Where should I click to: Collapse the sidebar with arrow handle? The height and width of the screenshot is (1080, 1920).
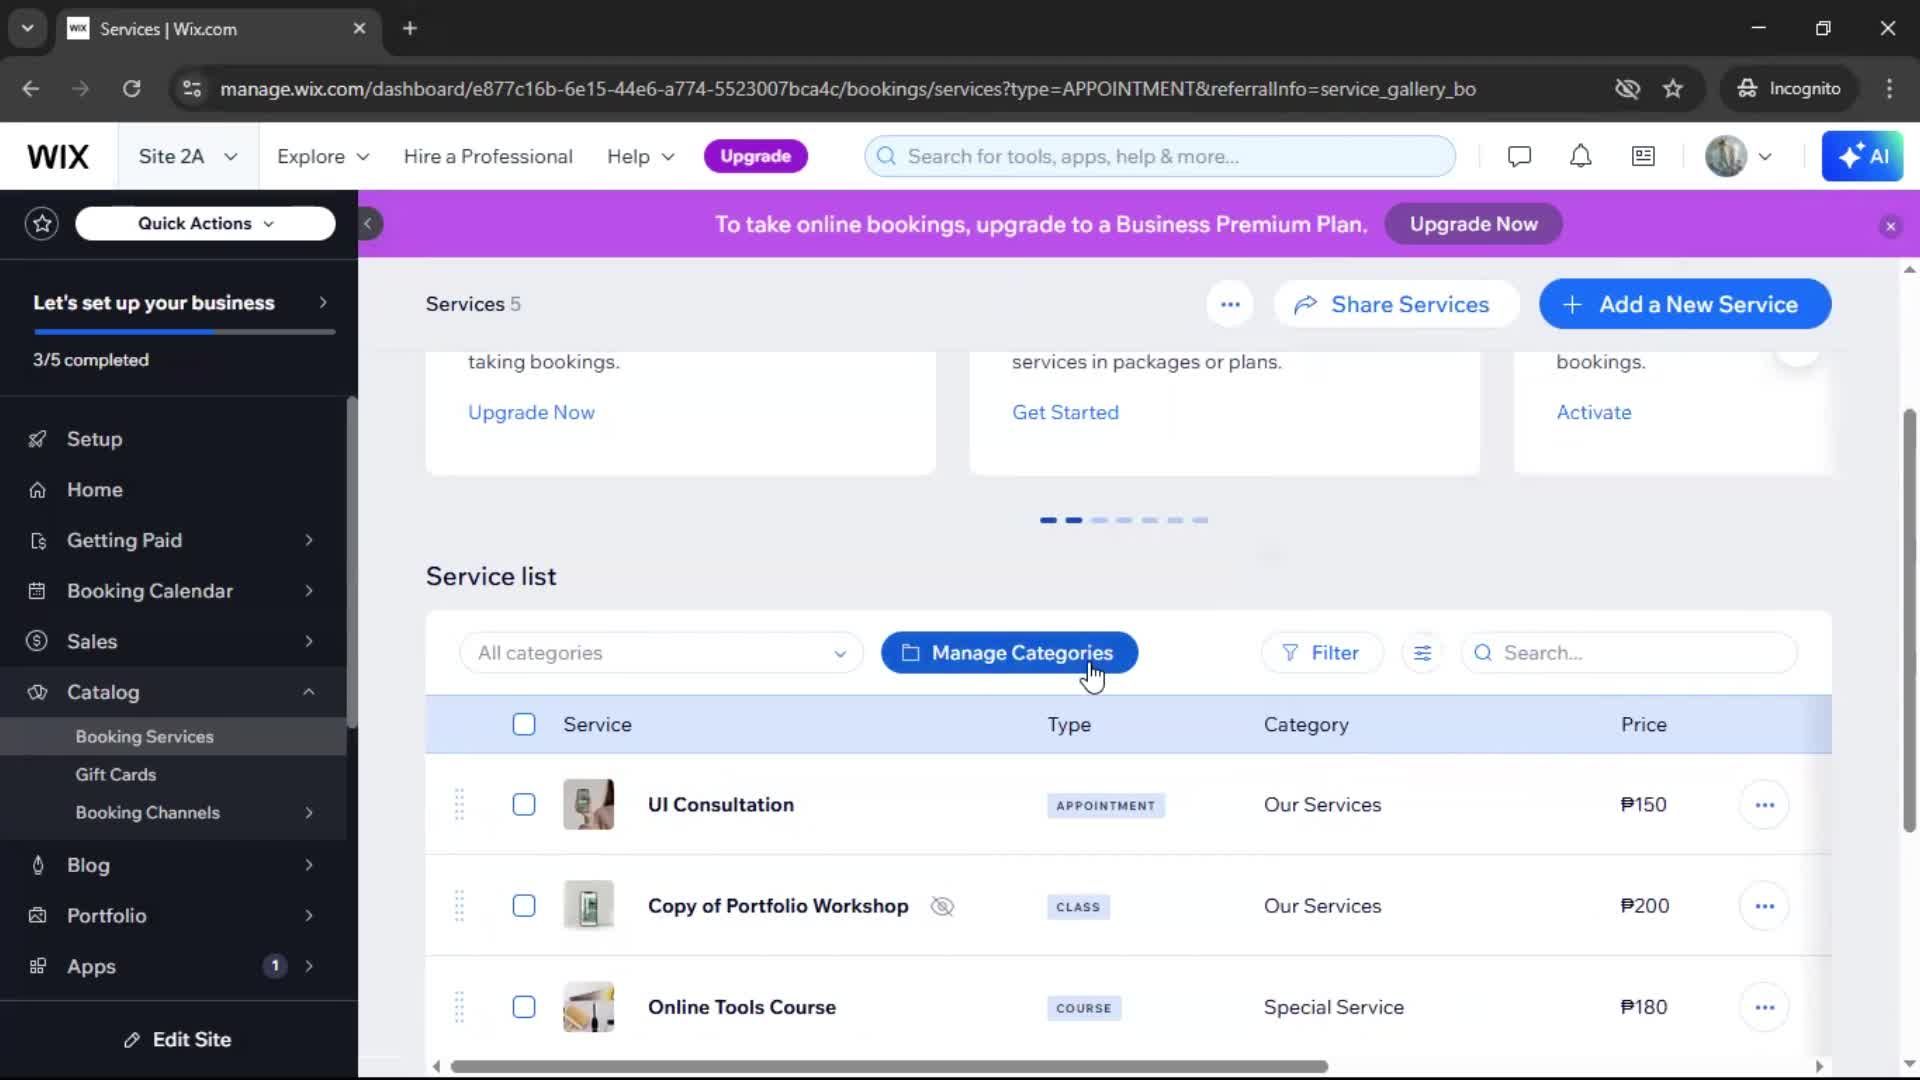[368, 224]
